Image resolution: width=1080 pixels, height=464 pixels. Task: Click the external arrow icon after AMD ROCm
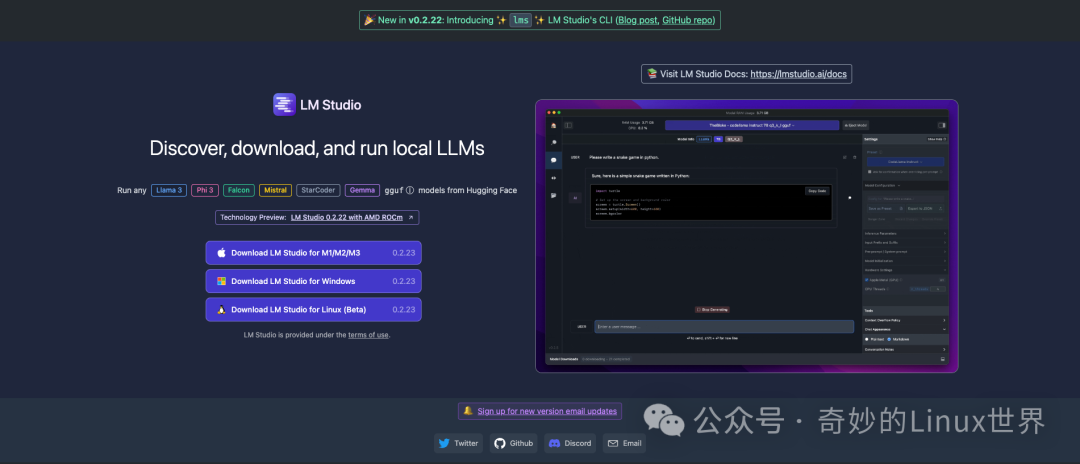[x=411, y=218]
